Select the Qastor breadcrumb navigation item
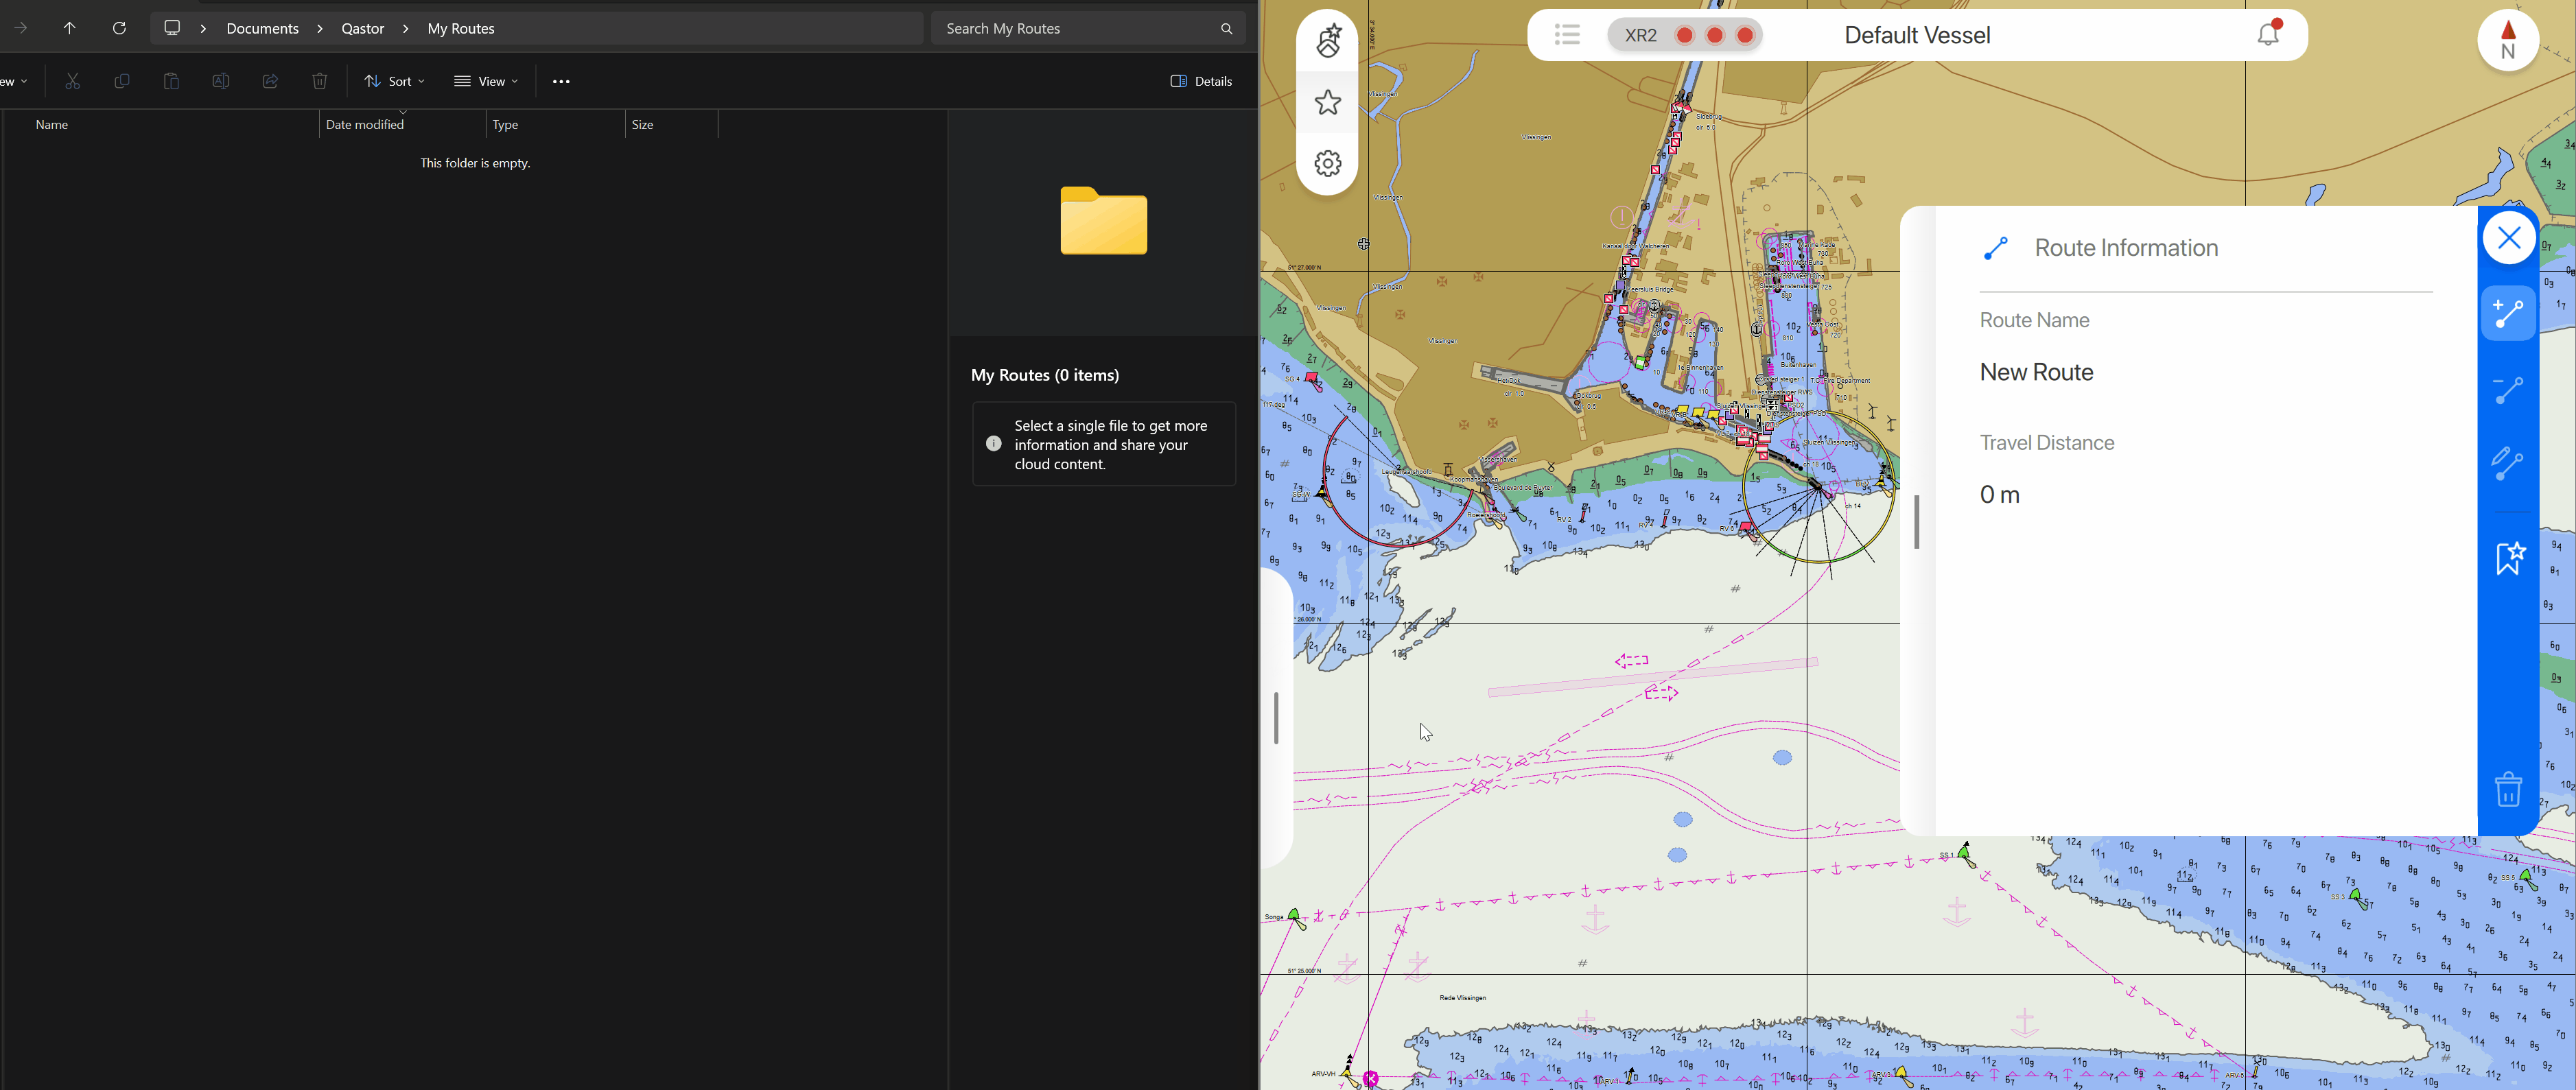The image size is (2576, 1090). (x=362, y=28)
